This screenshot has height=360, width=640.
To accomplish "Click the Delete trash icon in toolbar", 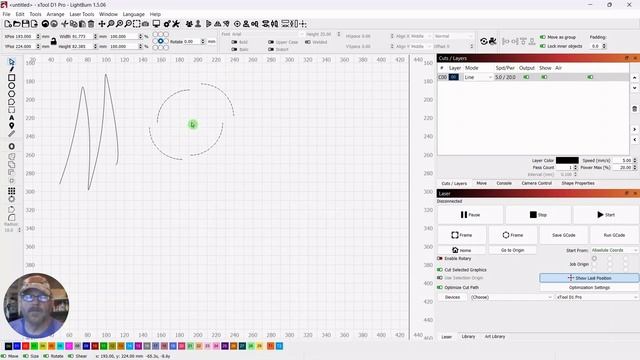I will coord(91,24).
